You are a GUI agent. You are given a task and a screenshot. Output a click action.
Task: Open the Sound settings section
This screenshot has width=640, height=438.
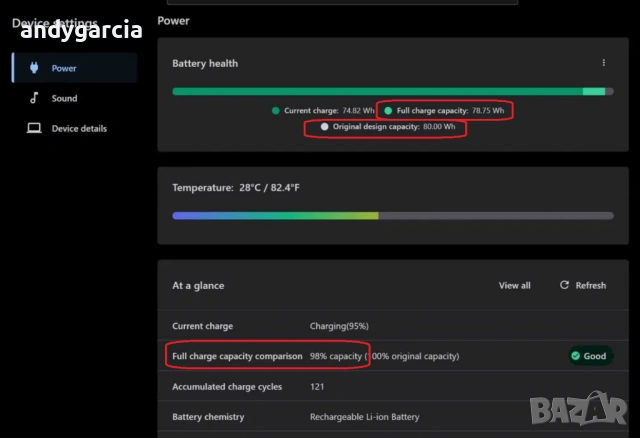point(74,98)
